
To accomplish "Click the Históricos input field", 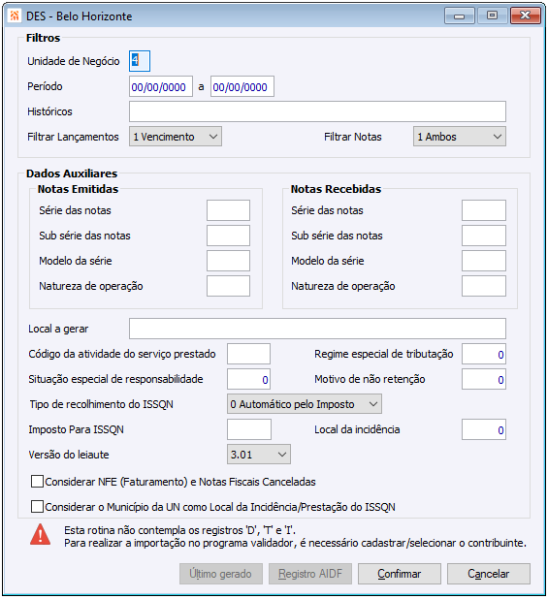I will point(317,112).
